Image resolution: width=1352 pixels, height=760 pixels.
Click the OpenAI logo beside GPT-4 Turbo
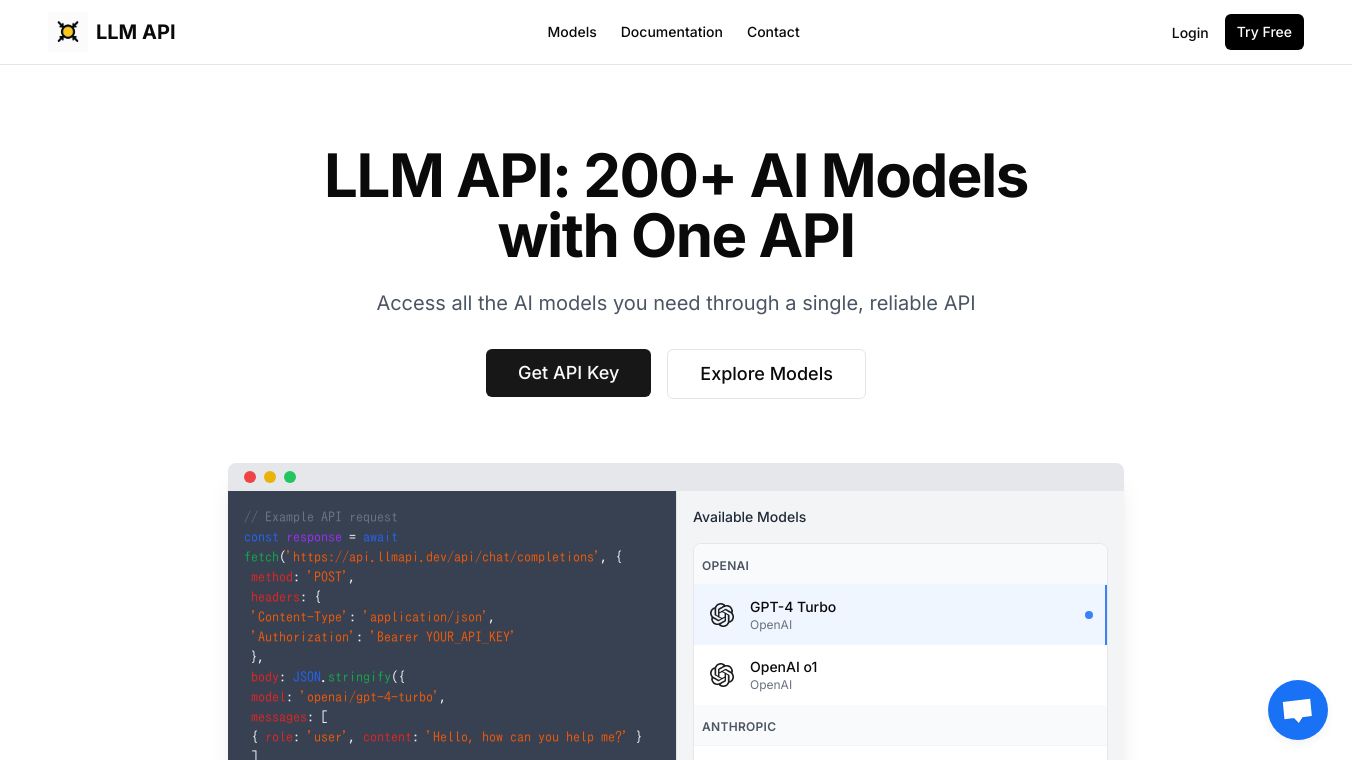[x=722, y=615]
